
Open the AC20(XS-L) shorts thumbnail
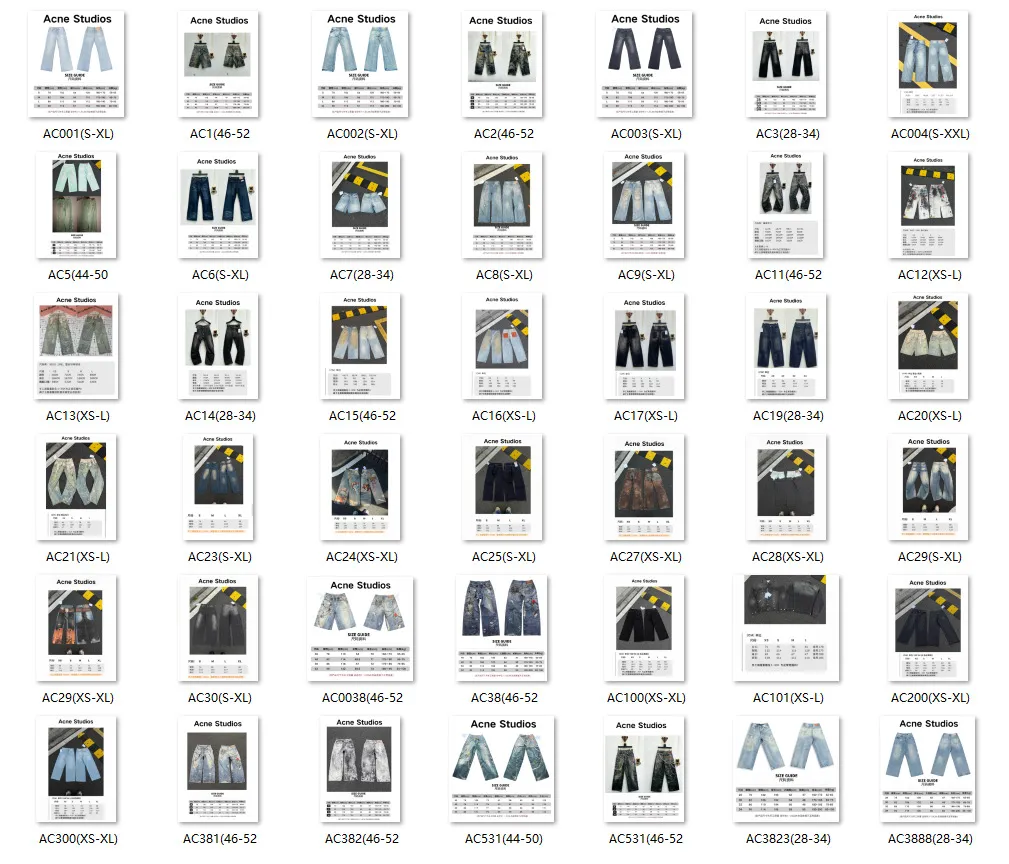[x=928, y=346]
